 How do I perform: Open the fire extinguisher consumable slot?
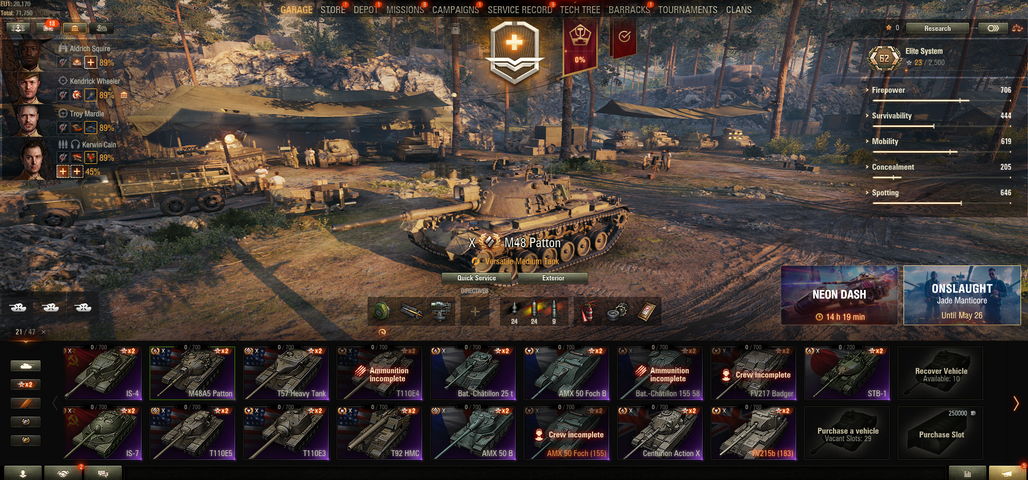coord(587,311)
